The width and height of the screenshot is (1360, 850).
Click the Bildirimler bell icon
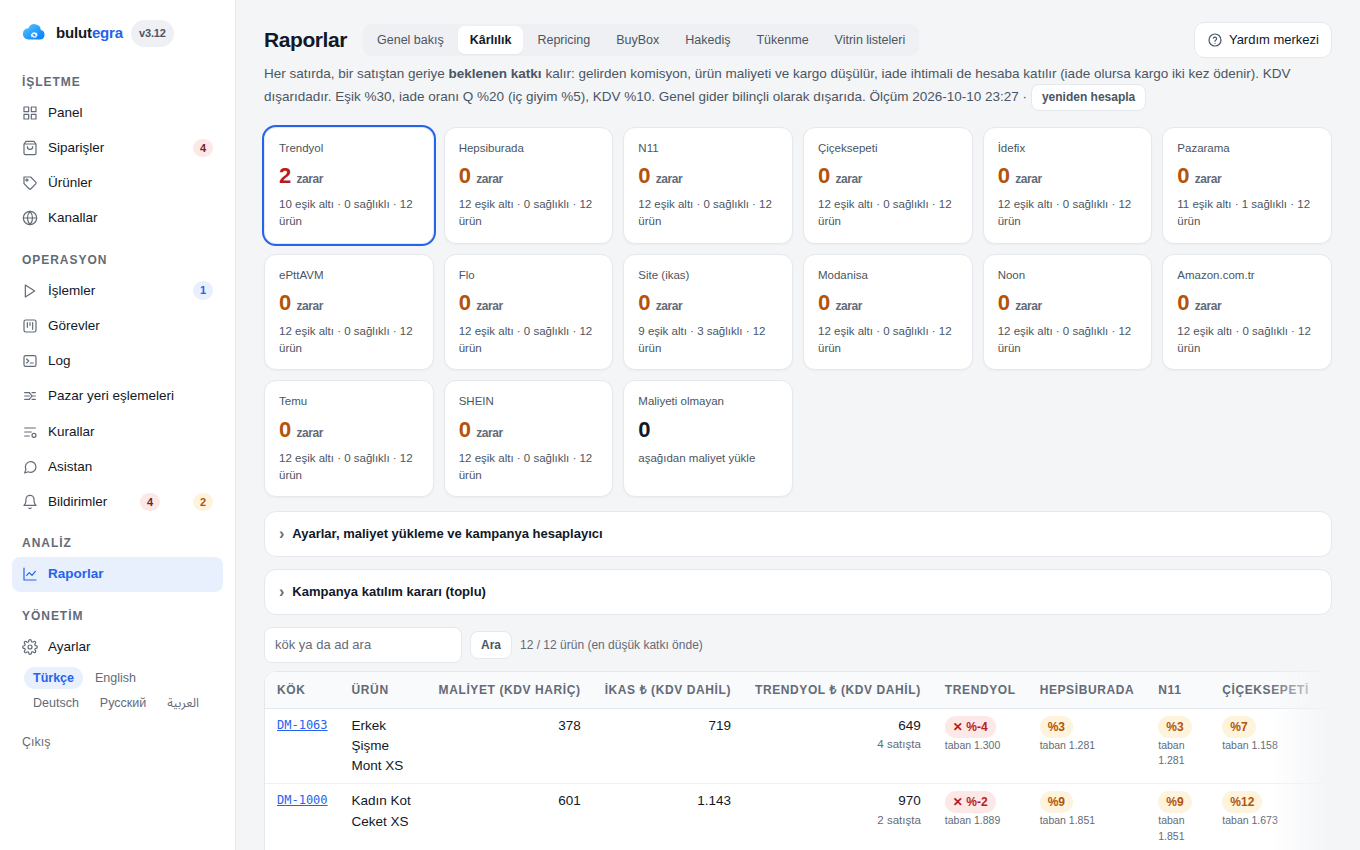point(30,502)
